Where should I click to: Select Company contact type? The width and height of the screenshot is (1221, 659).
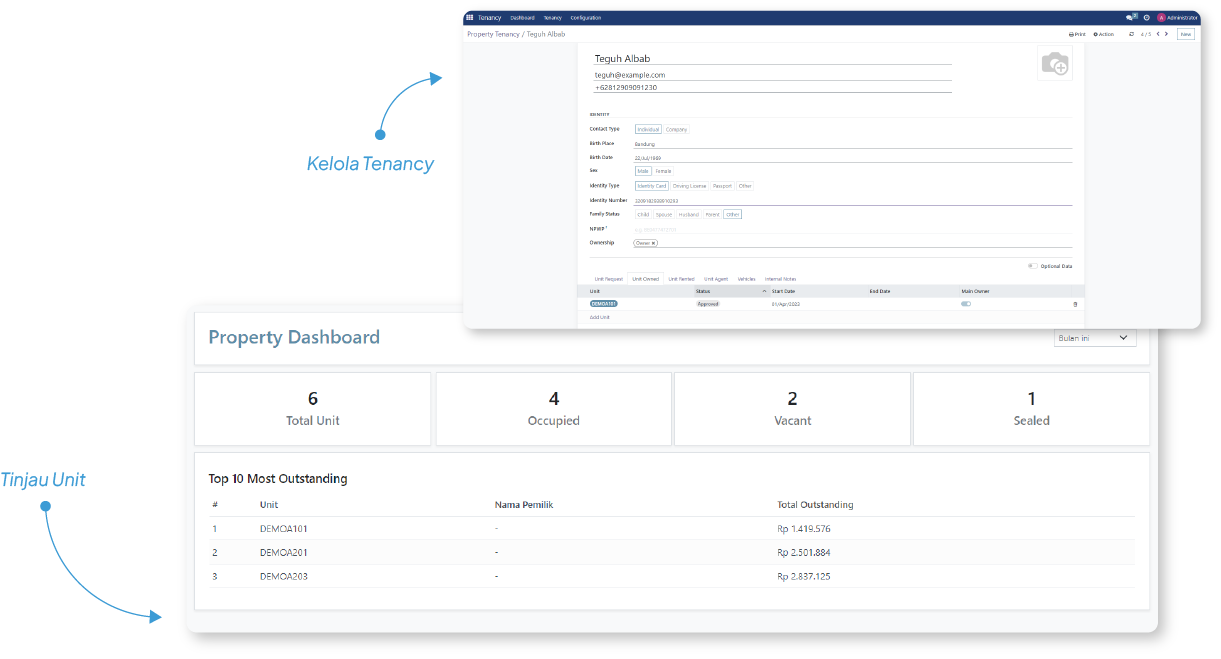coord(677,129)
